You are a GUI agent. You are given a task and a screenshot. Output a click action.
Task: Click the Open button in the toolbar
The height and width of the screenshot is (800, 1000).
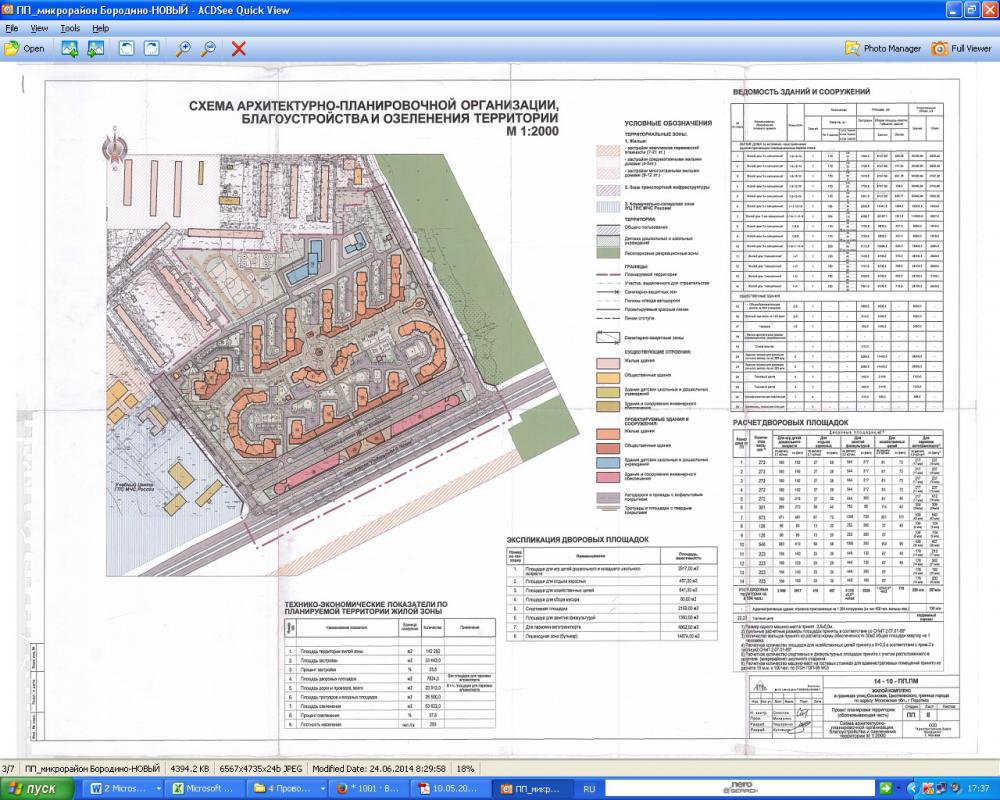pyautogui.click(x=25, y=48)
